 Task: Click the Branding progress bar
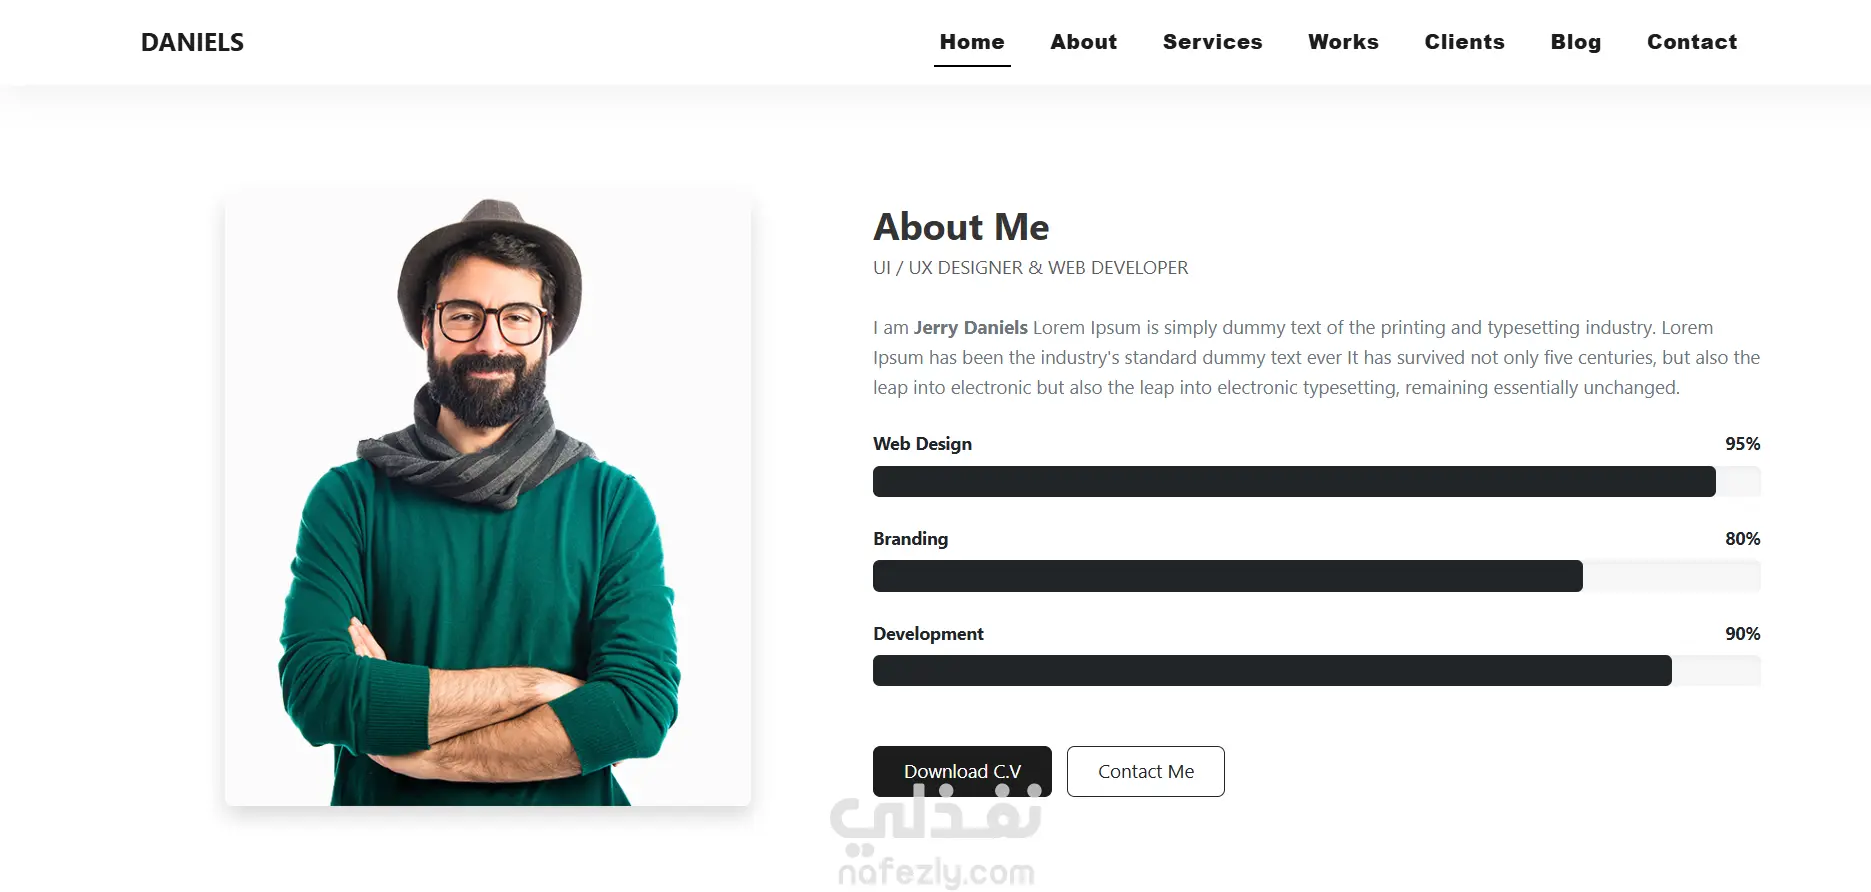1317,576
